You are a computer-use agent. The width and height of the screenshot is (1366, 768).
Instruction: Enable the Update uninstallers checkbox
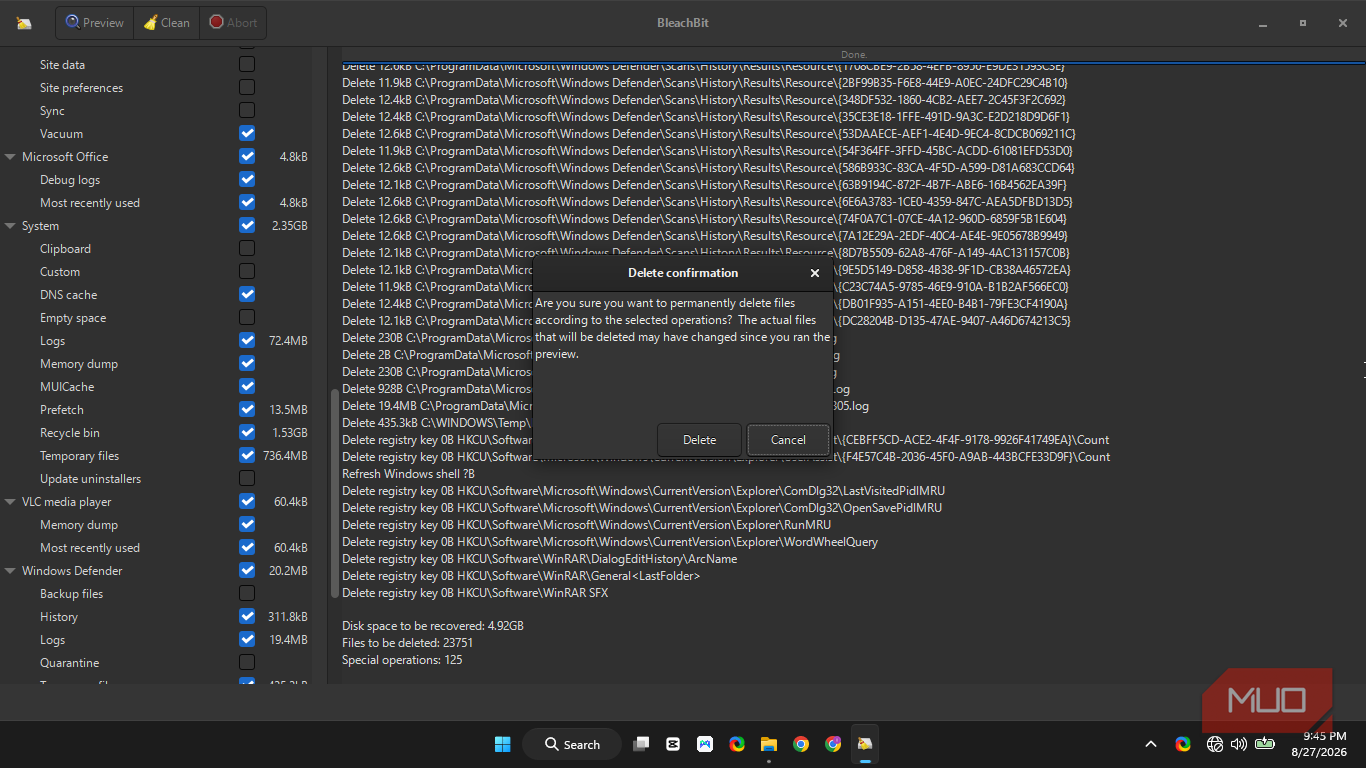pyautogui.click(x=247, y=479)
